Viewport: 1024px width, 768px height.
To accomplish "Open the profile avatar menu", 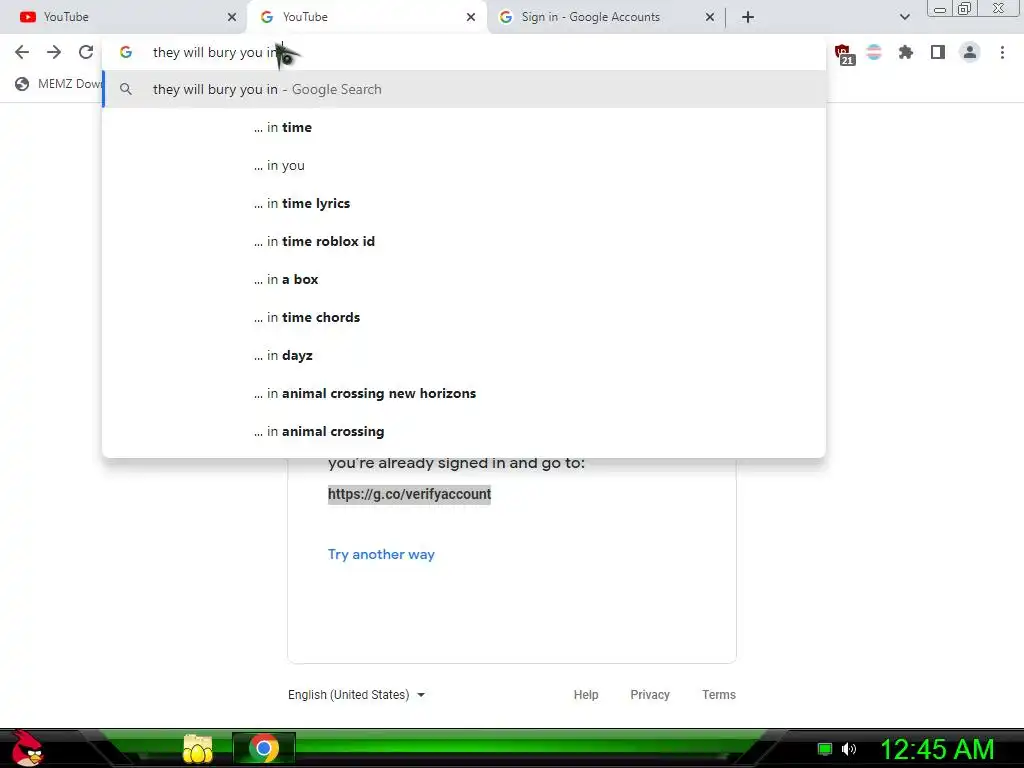I will pyautogui.click(x=970, y=52).
